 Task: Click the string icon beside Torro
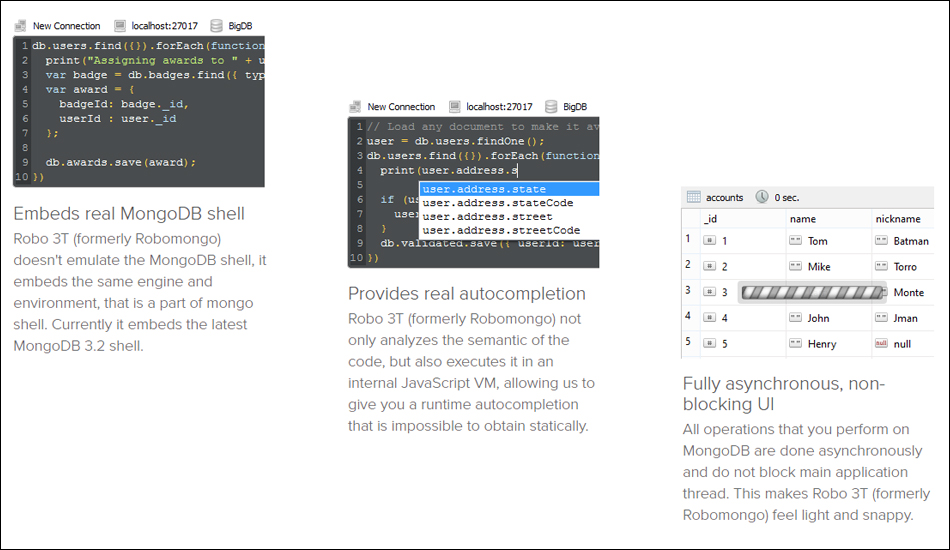[882, 266]
